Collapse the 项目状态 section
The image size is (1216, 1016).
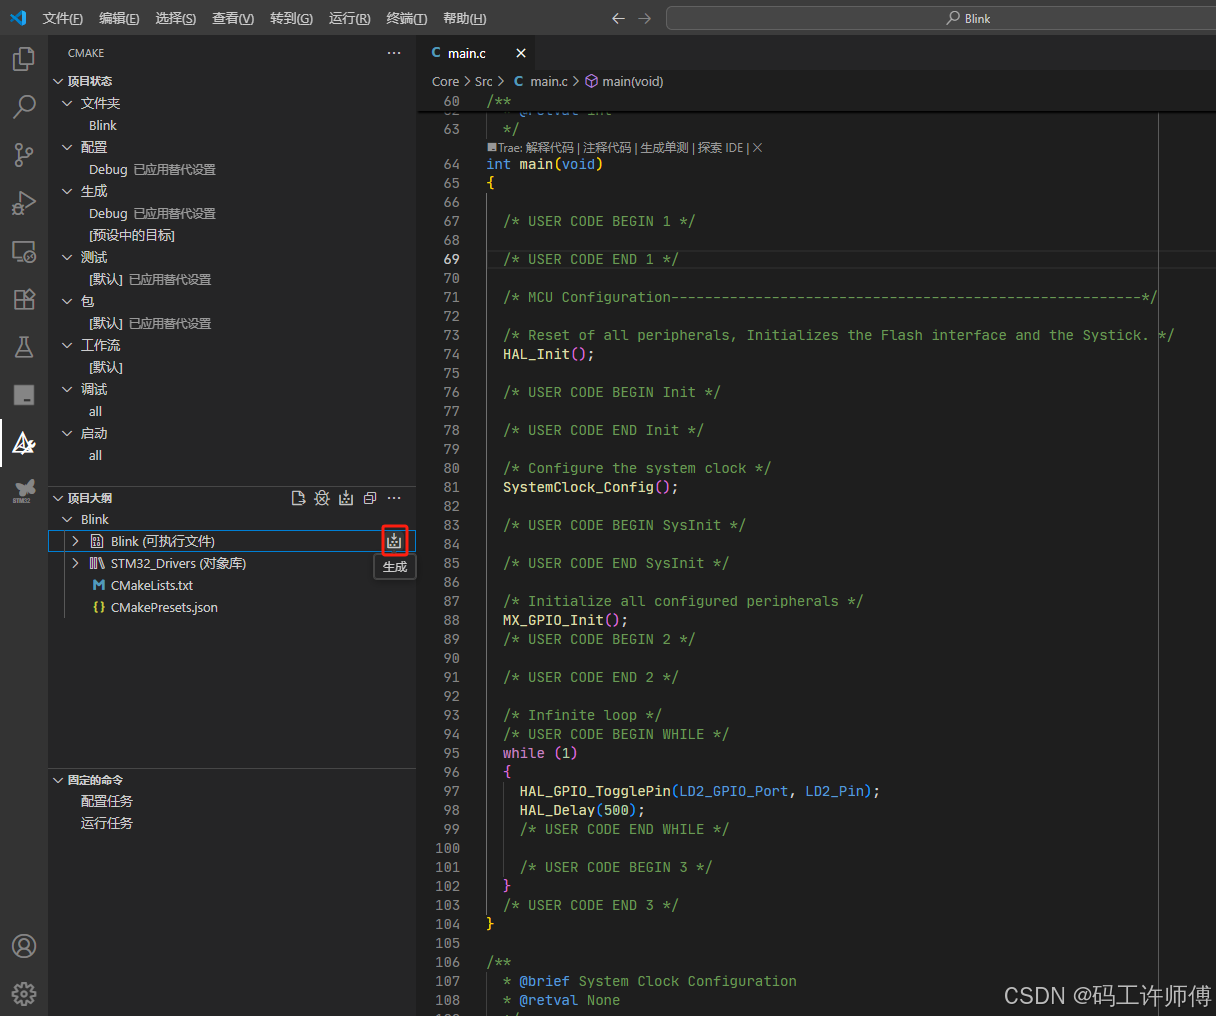(x=58, y=81)
